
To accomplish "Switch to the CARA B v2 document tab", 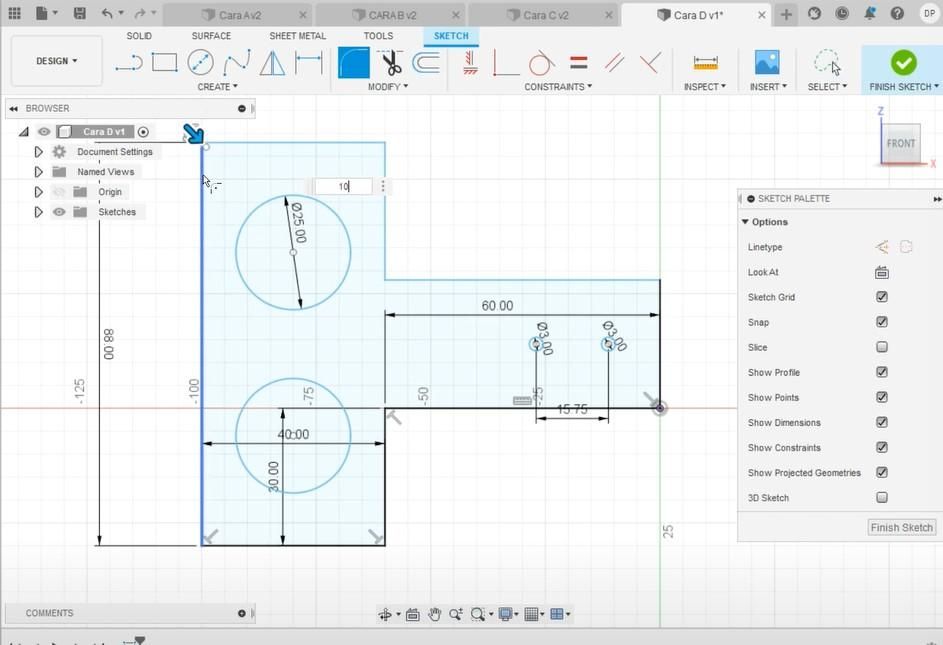I will 392,15.
